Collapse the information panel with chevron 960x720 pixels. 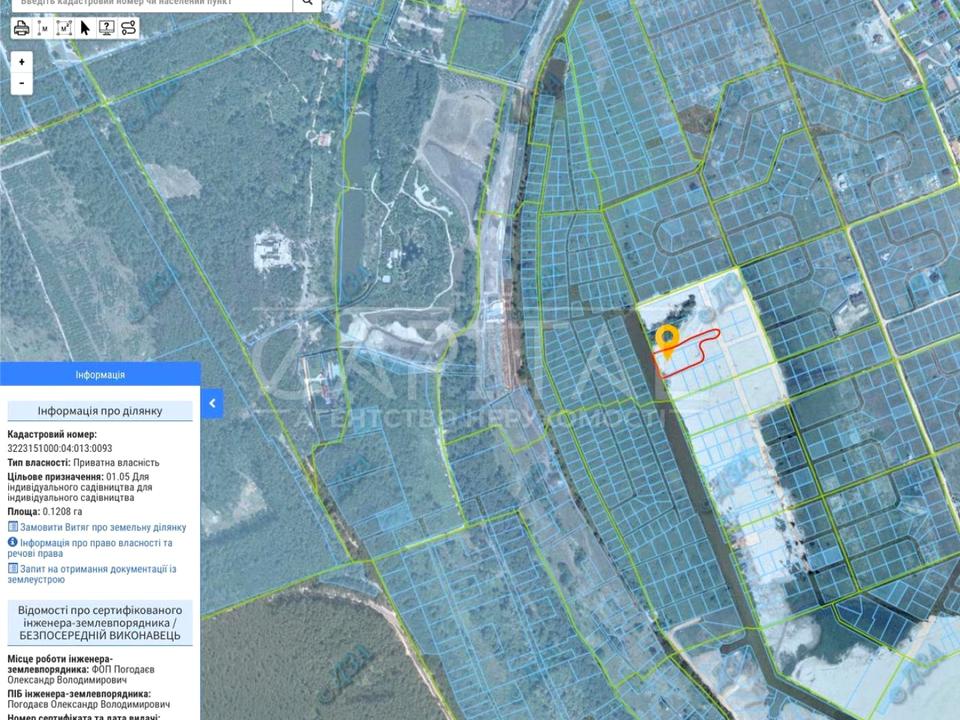pos(212,404)
